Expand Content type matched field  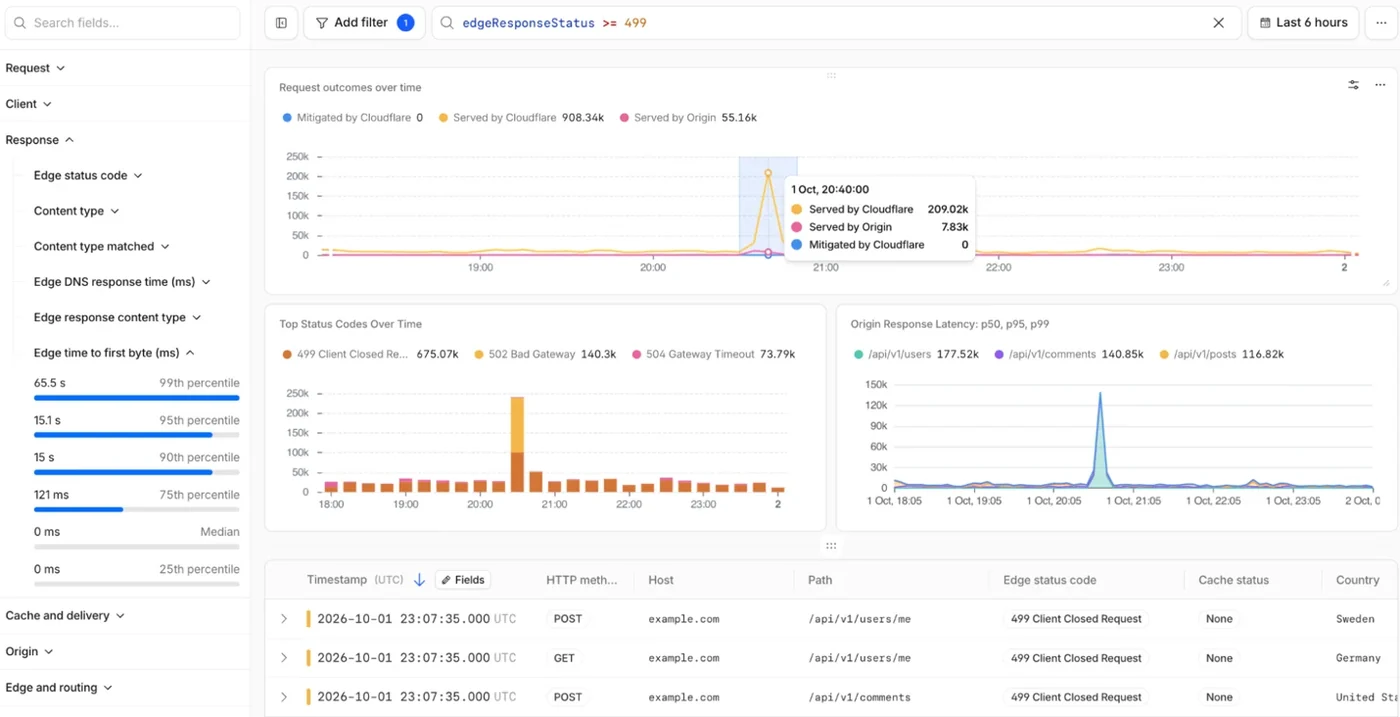point(102,246)
